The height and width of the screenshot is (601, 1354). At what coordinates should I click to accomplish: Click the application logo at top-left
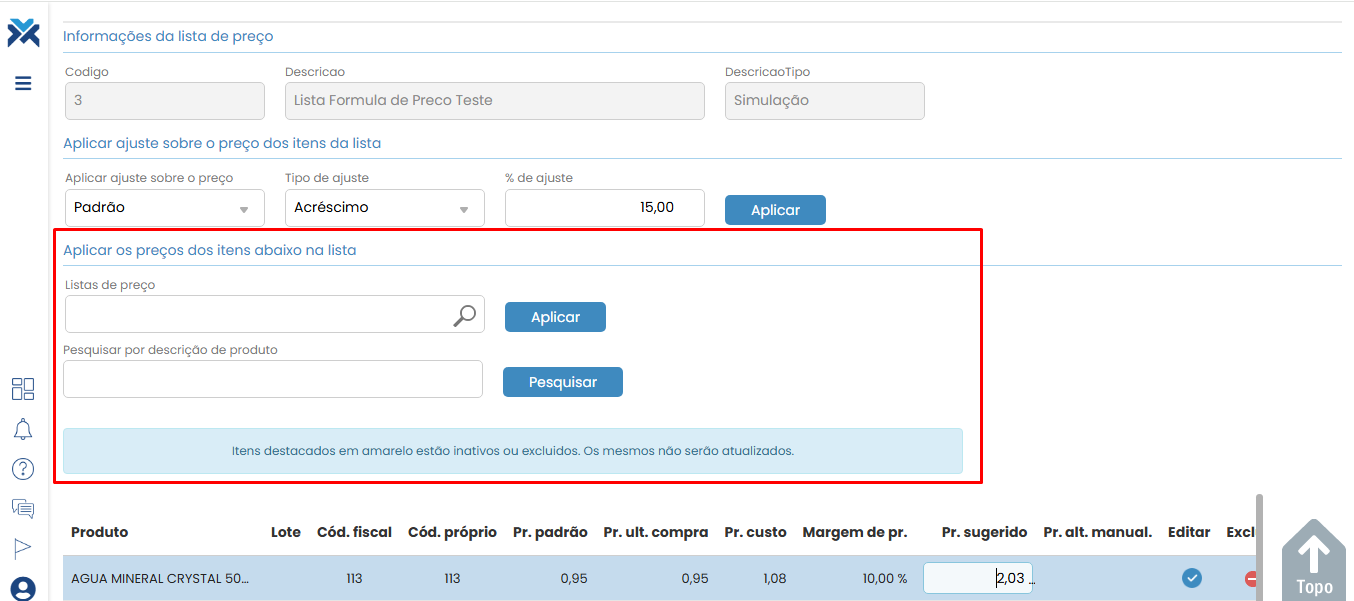click(23, 33)
